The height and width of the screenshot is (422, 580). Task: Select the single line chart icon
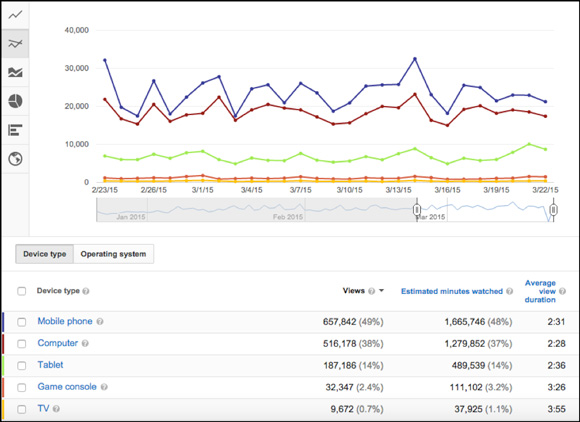pos(15,15)
